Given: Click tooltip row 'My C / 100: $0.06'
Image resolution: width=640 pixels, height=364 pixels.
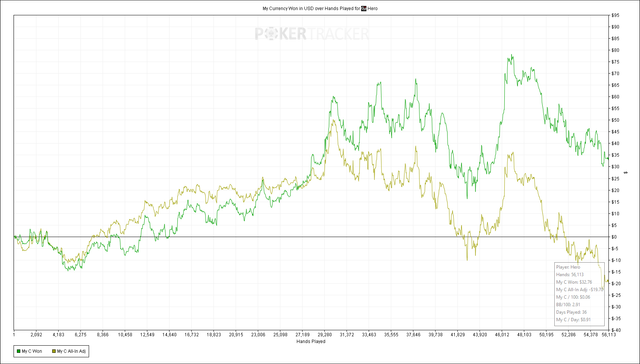Looking at the screenshot, I should (573, 297).
